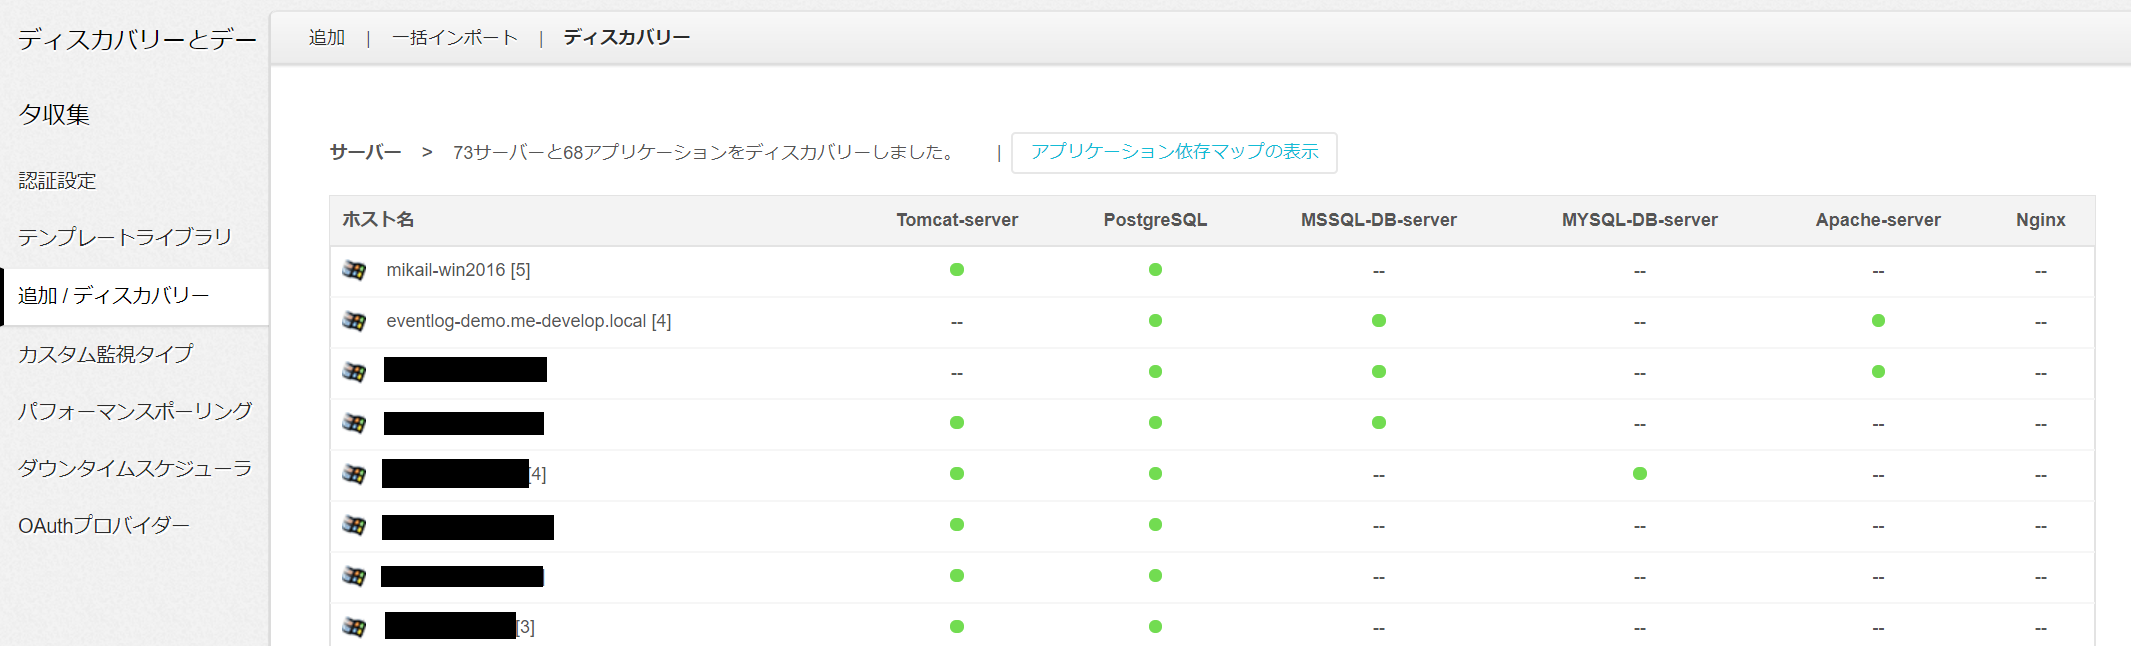Click the Windows icon beside eventlog-demo.me-develop.local
This screenshot has width=2131, height=646.
pos(354,321)
